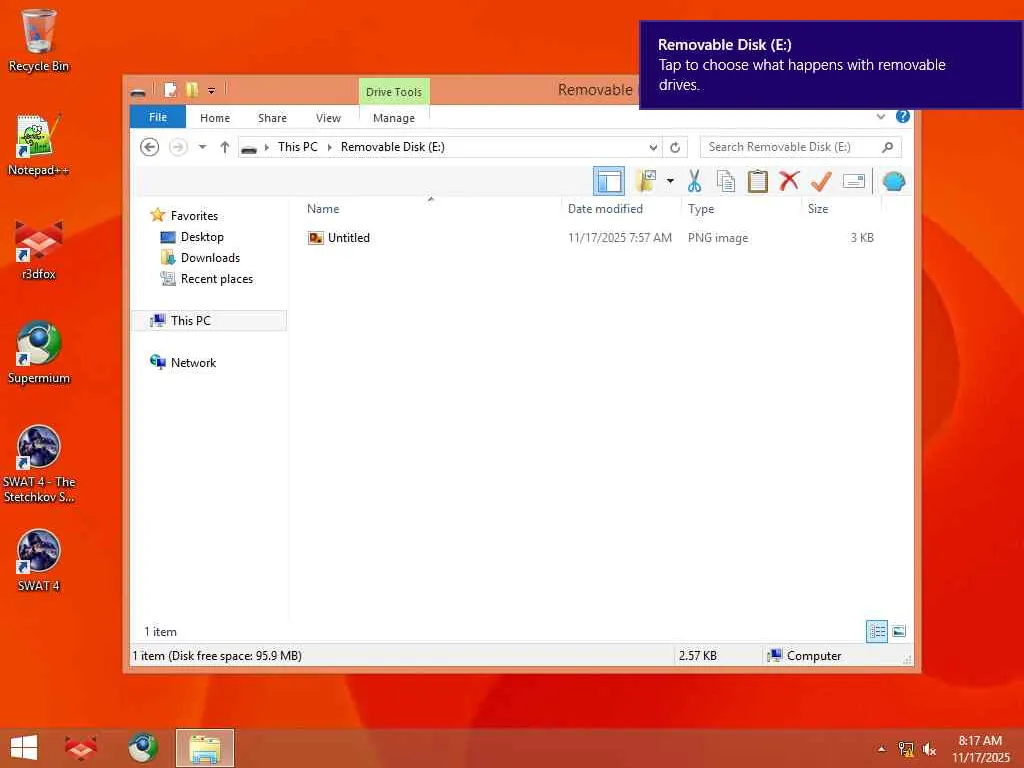The width and height of the screenshot is (1024, 768).
Task: Click the blue shell icon in toolbar
Action: tap(893, 181)
